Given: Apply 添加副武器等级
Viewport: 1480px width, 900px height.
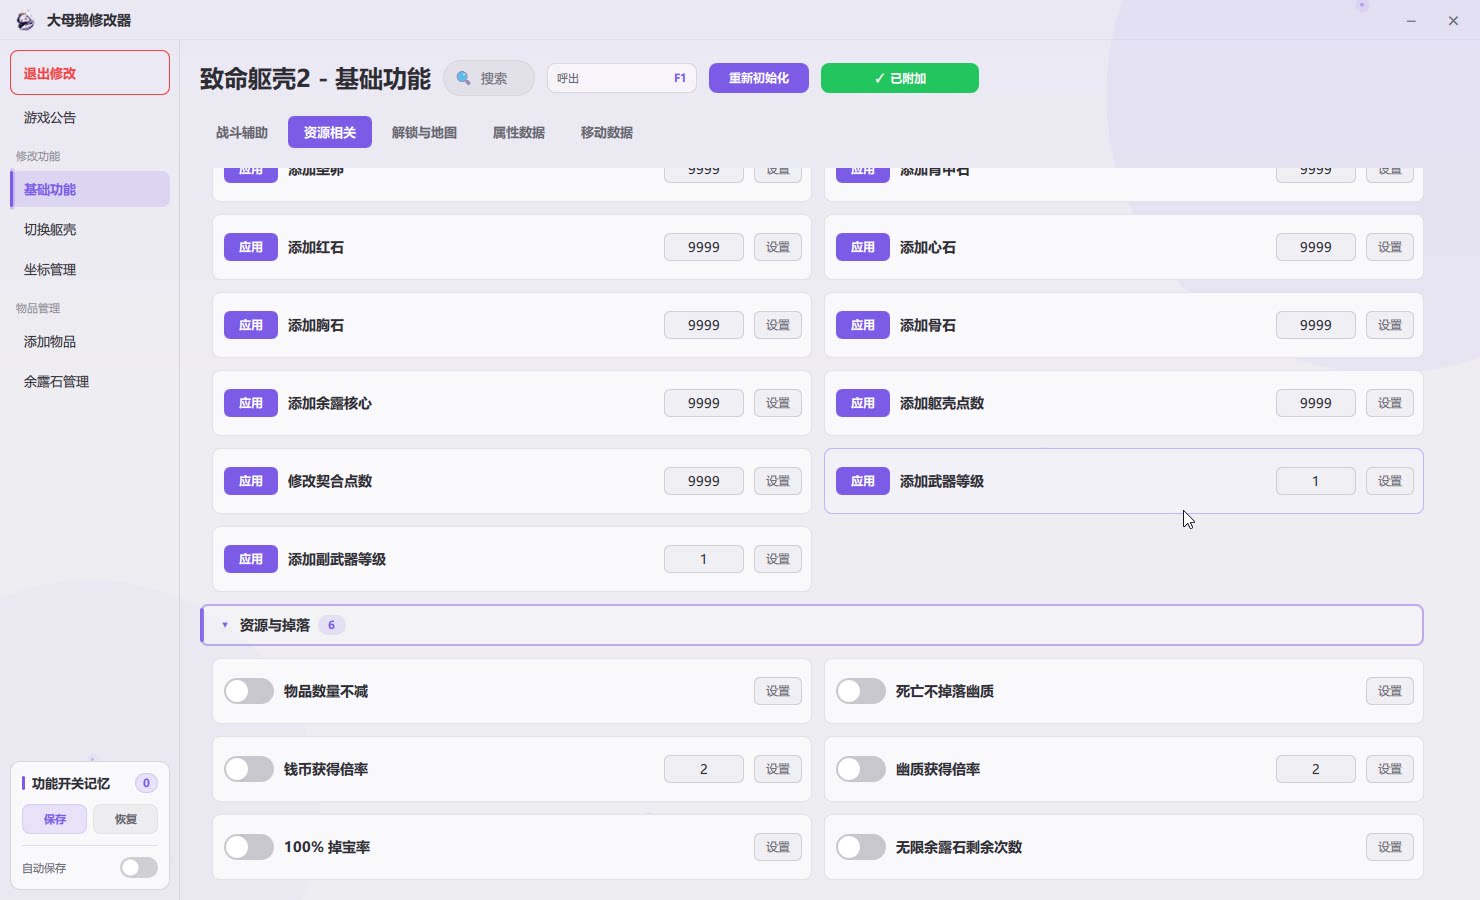Looking at the screenshot, I should pyautogui.click(x=251, y=559).
